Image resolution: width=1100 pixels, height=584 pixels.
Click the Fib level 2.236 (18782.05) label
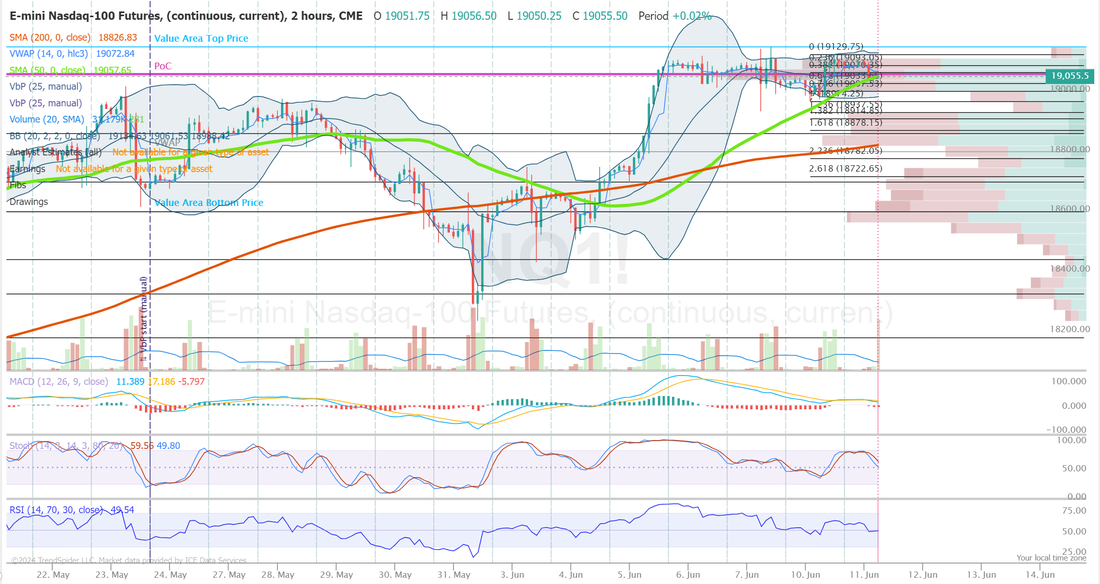[845, 151]
